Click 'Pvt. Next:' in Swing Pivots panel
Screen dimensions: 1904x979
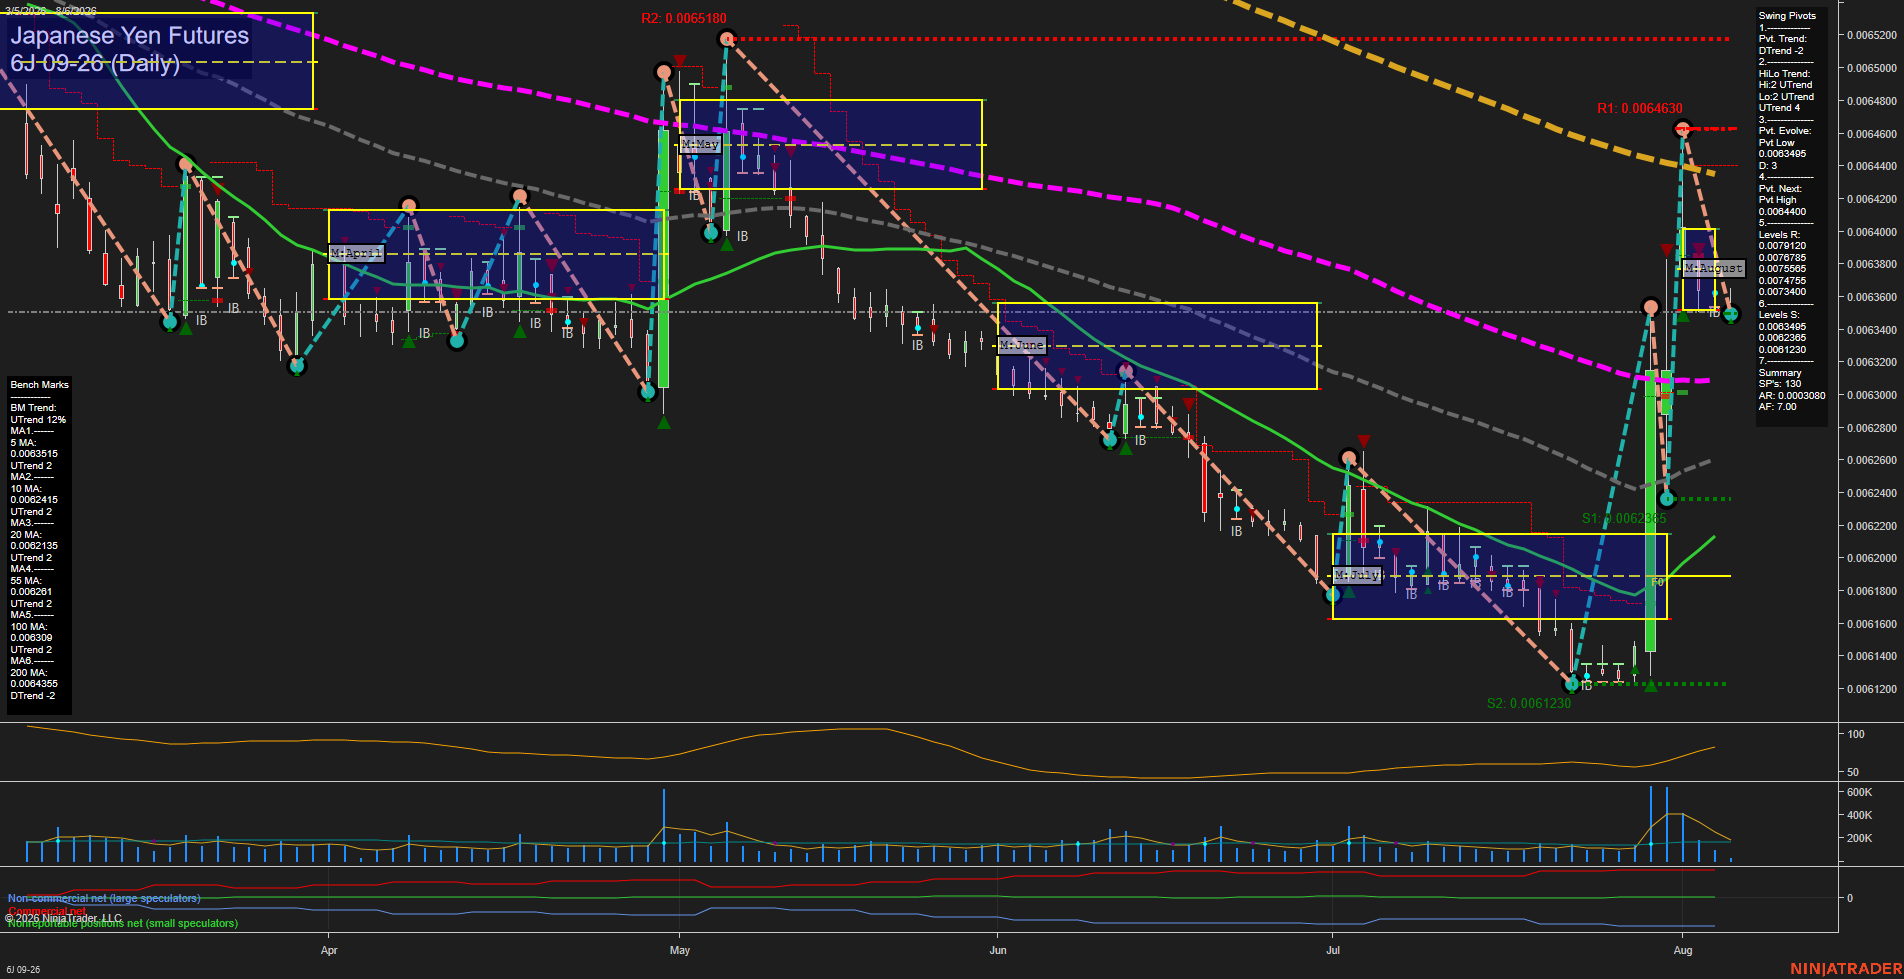[x=1781, y=189]
